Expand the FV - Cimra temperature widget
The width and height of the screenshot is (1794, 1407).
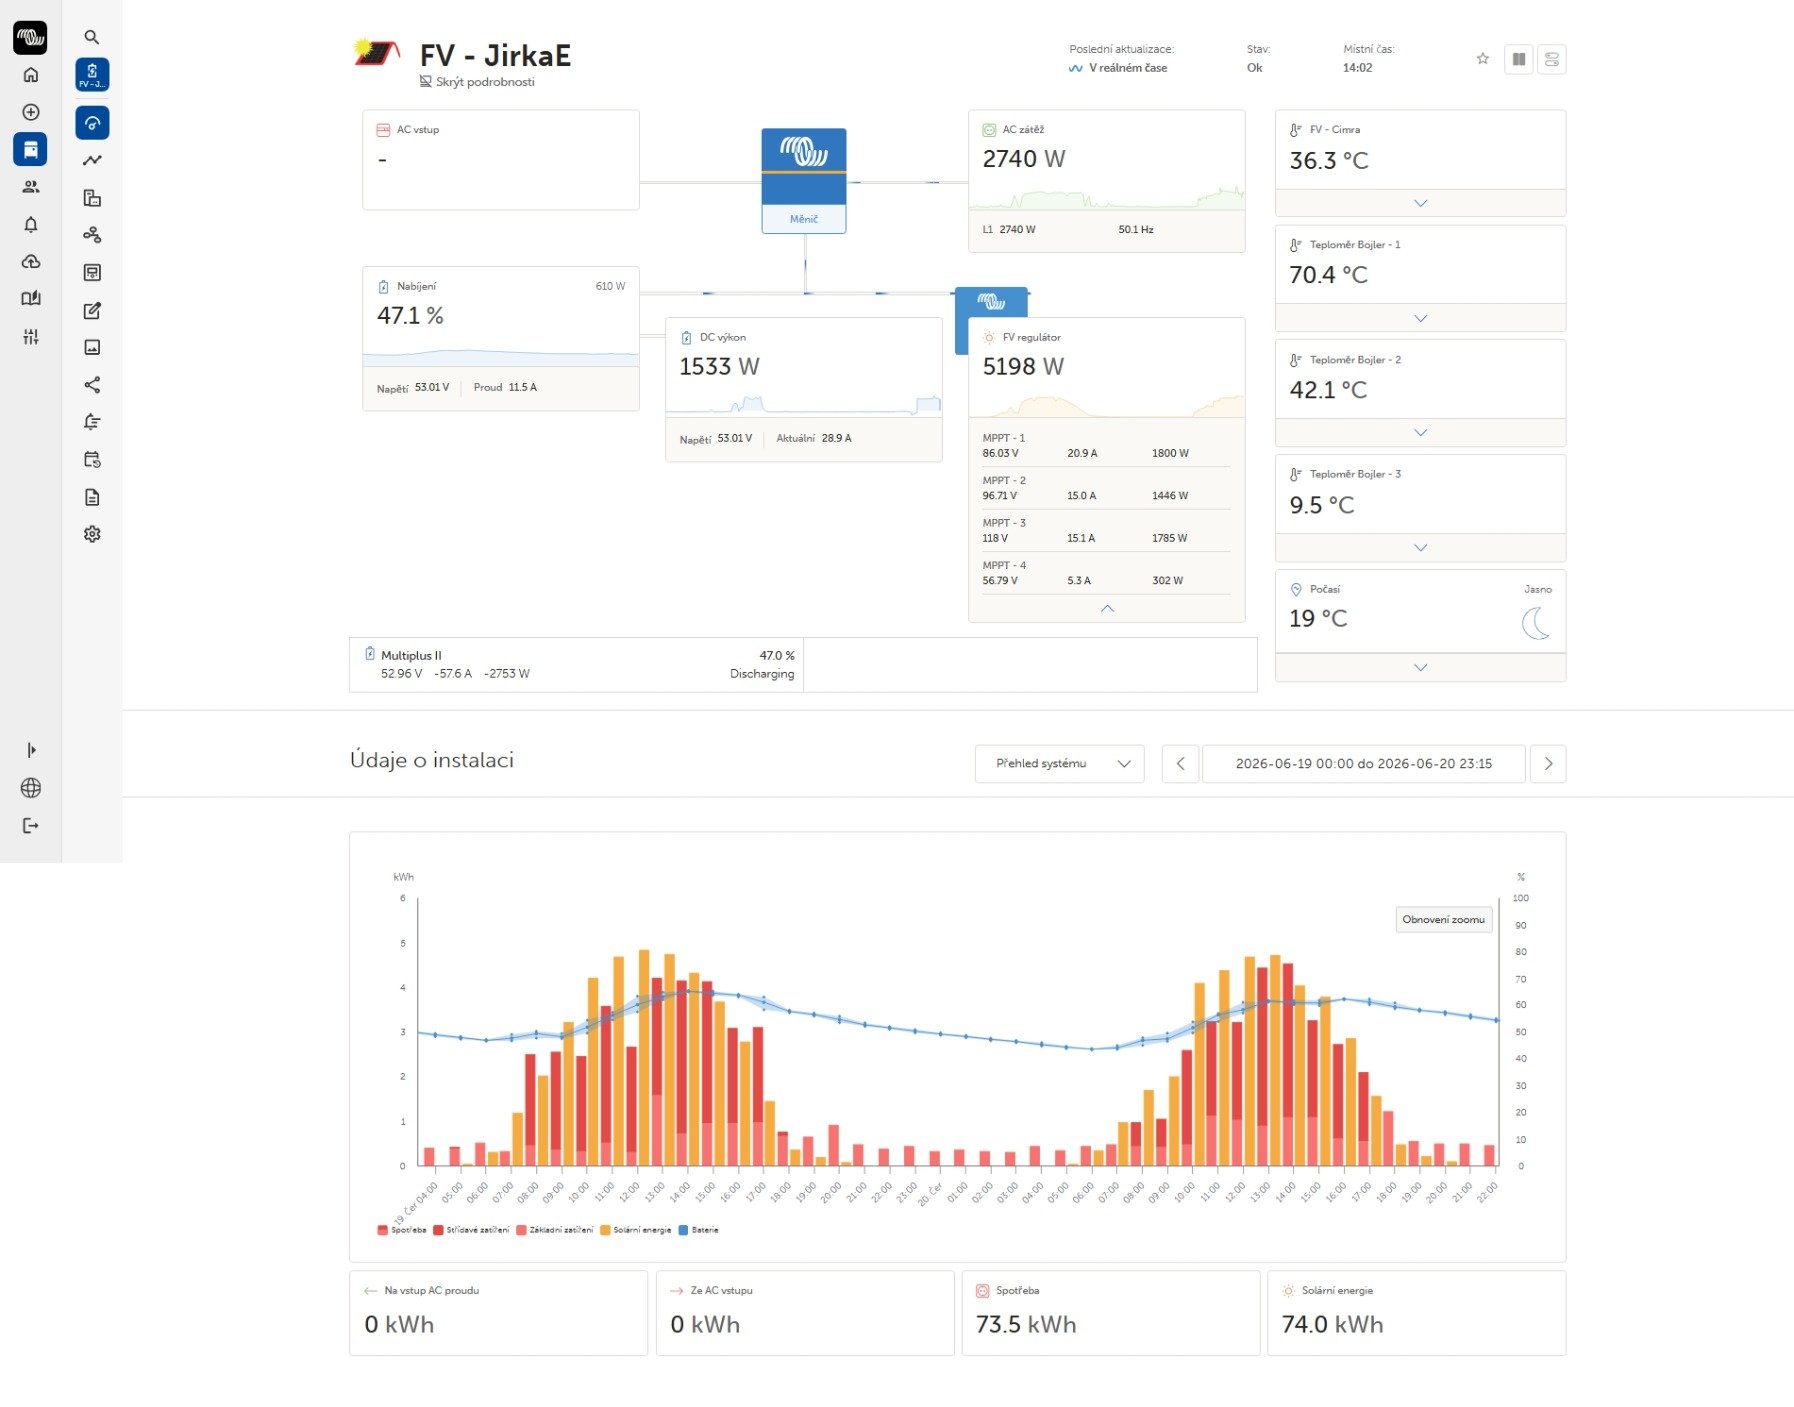pos(1420,203)
